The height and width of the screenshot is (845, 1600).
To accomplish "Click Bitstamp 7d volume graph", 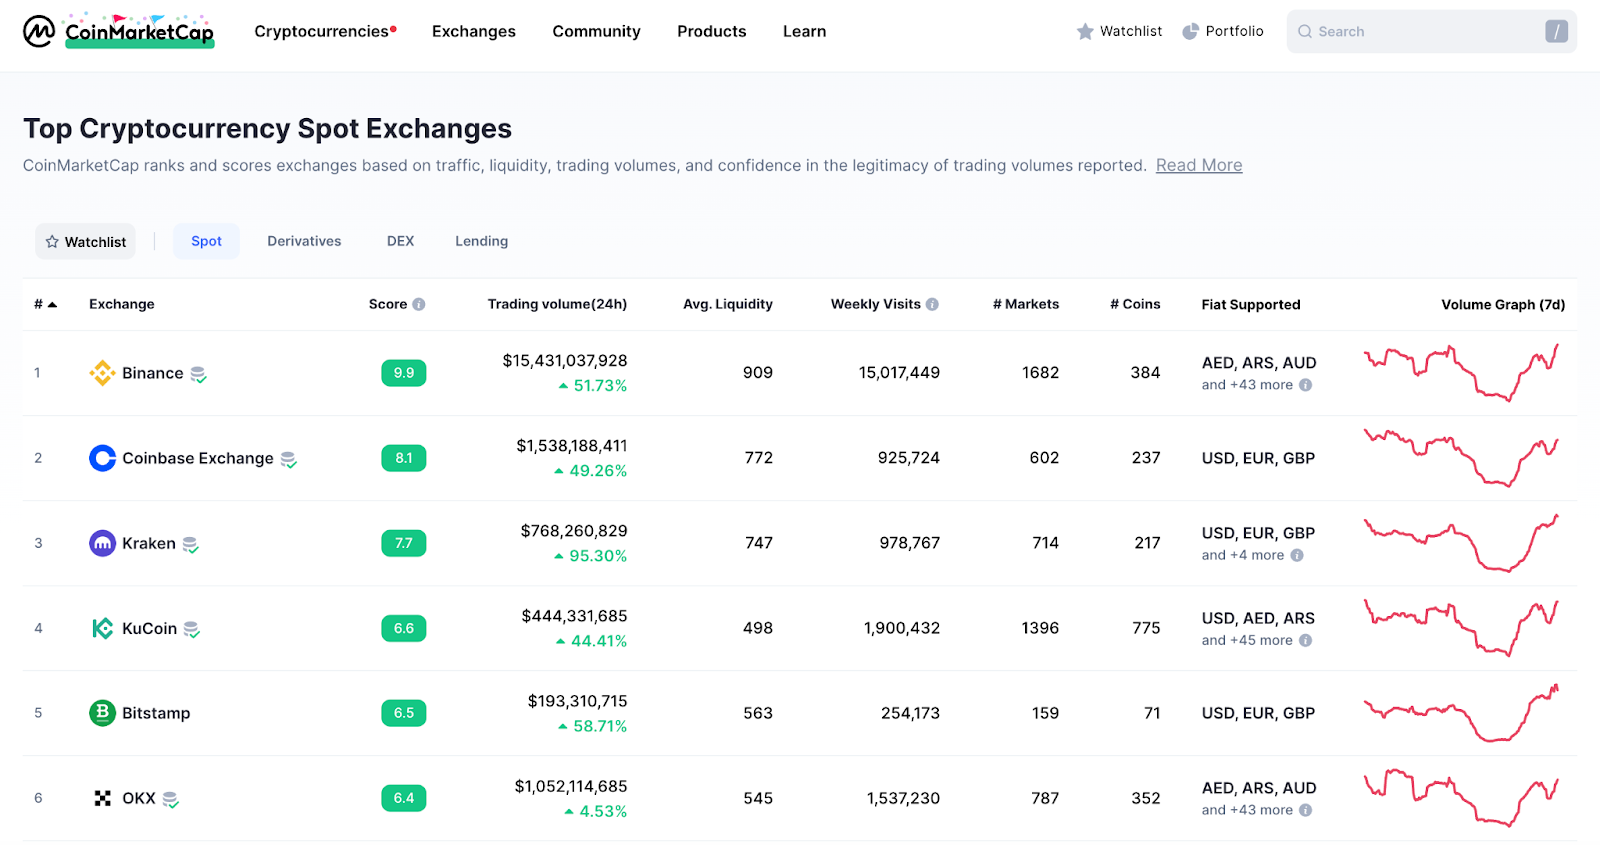I will point(1461,712).
